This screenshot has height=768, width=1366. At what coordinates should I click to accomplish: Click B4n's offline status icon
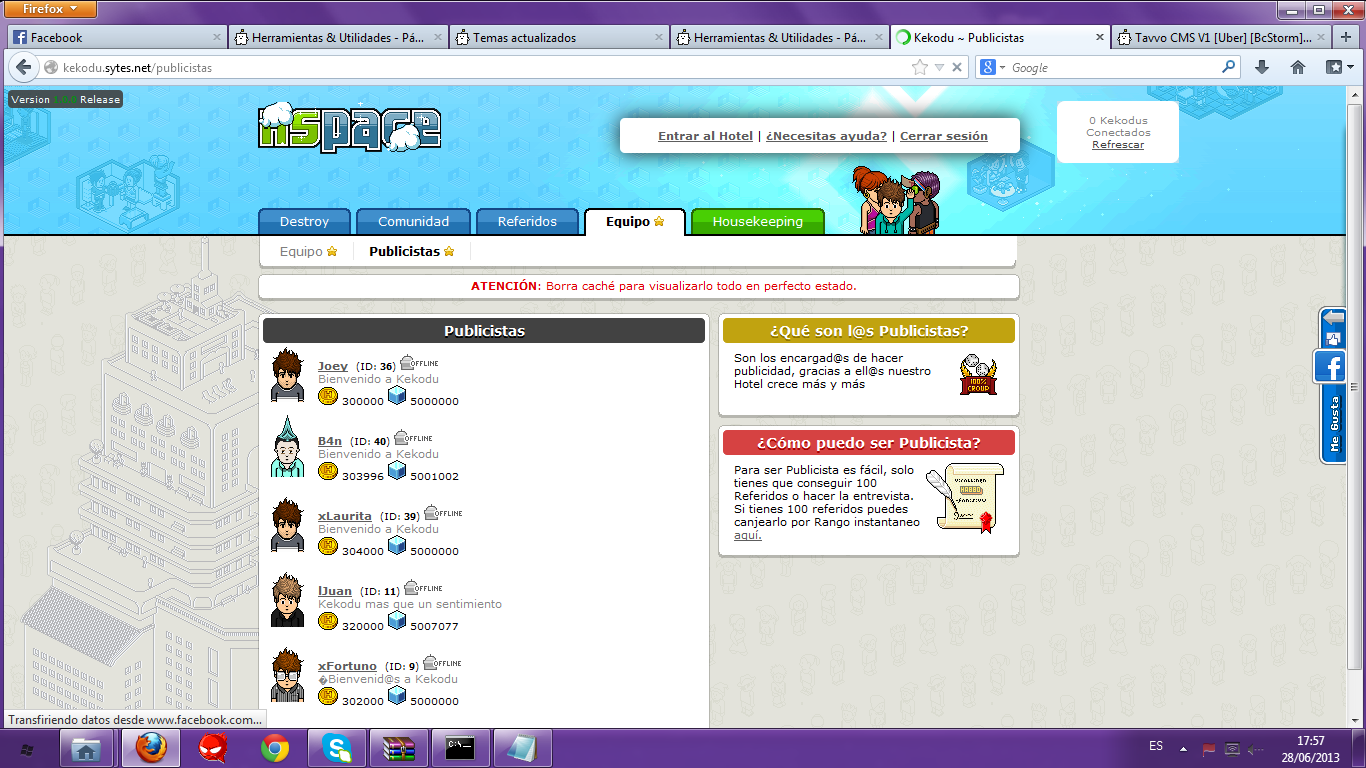click(413, 437)
